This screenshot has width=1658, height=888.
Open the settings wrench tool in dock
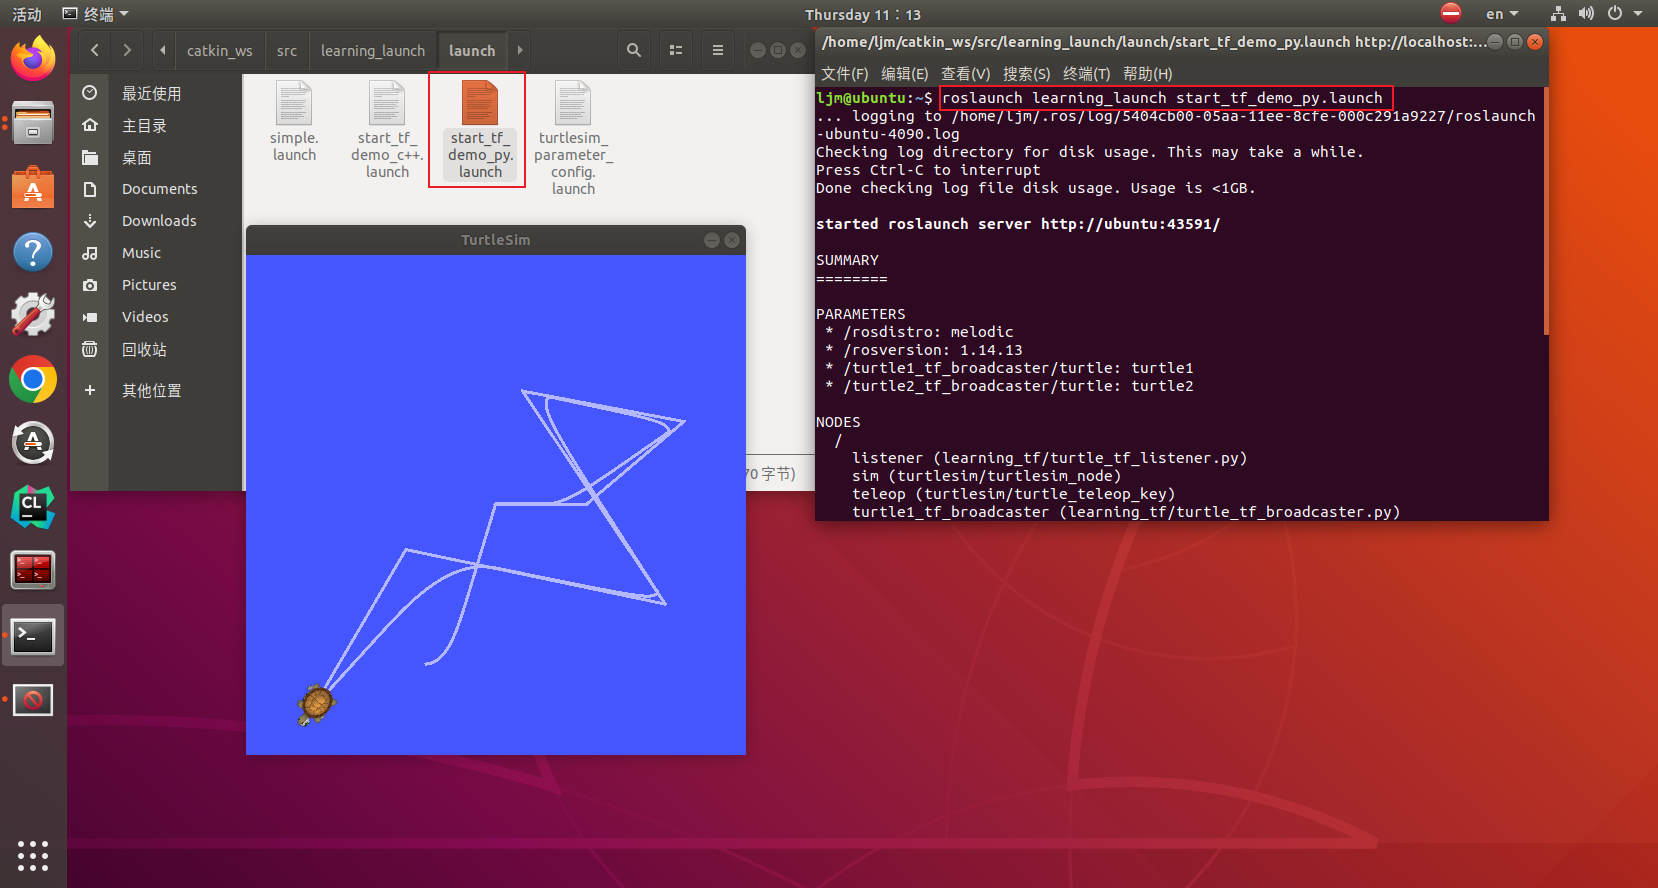click(33, 315)
